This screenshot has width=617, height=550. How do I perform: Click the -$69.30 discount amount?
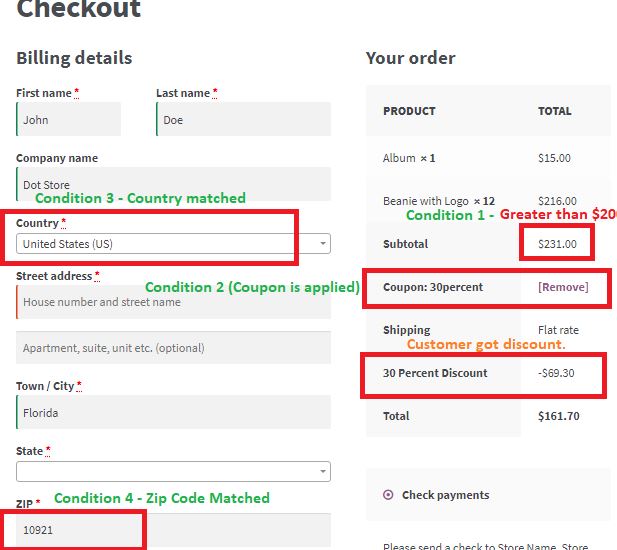coord(557,373)
